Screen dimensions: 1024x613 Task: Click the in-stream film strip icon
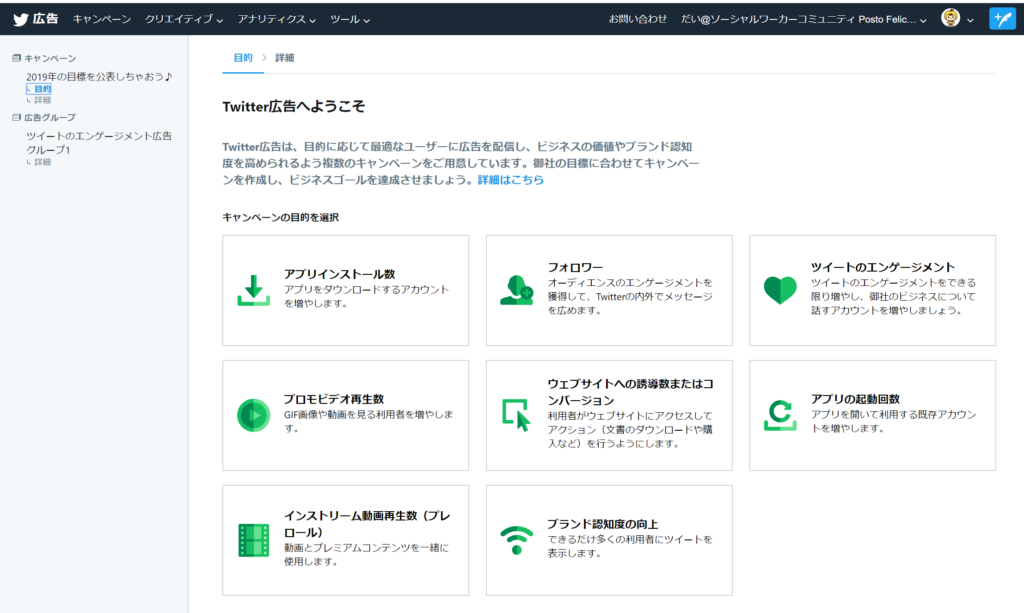(x=253, y=540)
